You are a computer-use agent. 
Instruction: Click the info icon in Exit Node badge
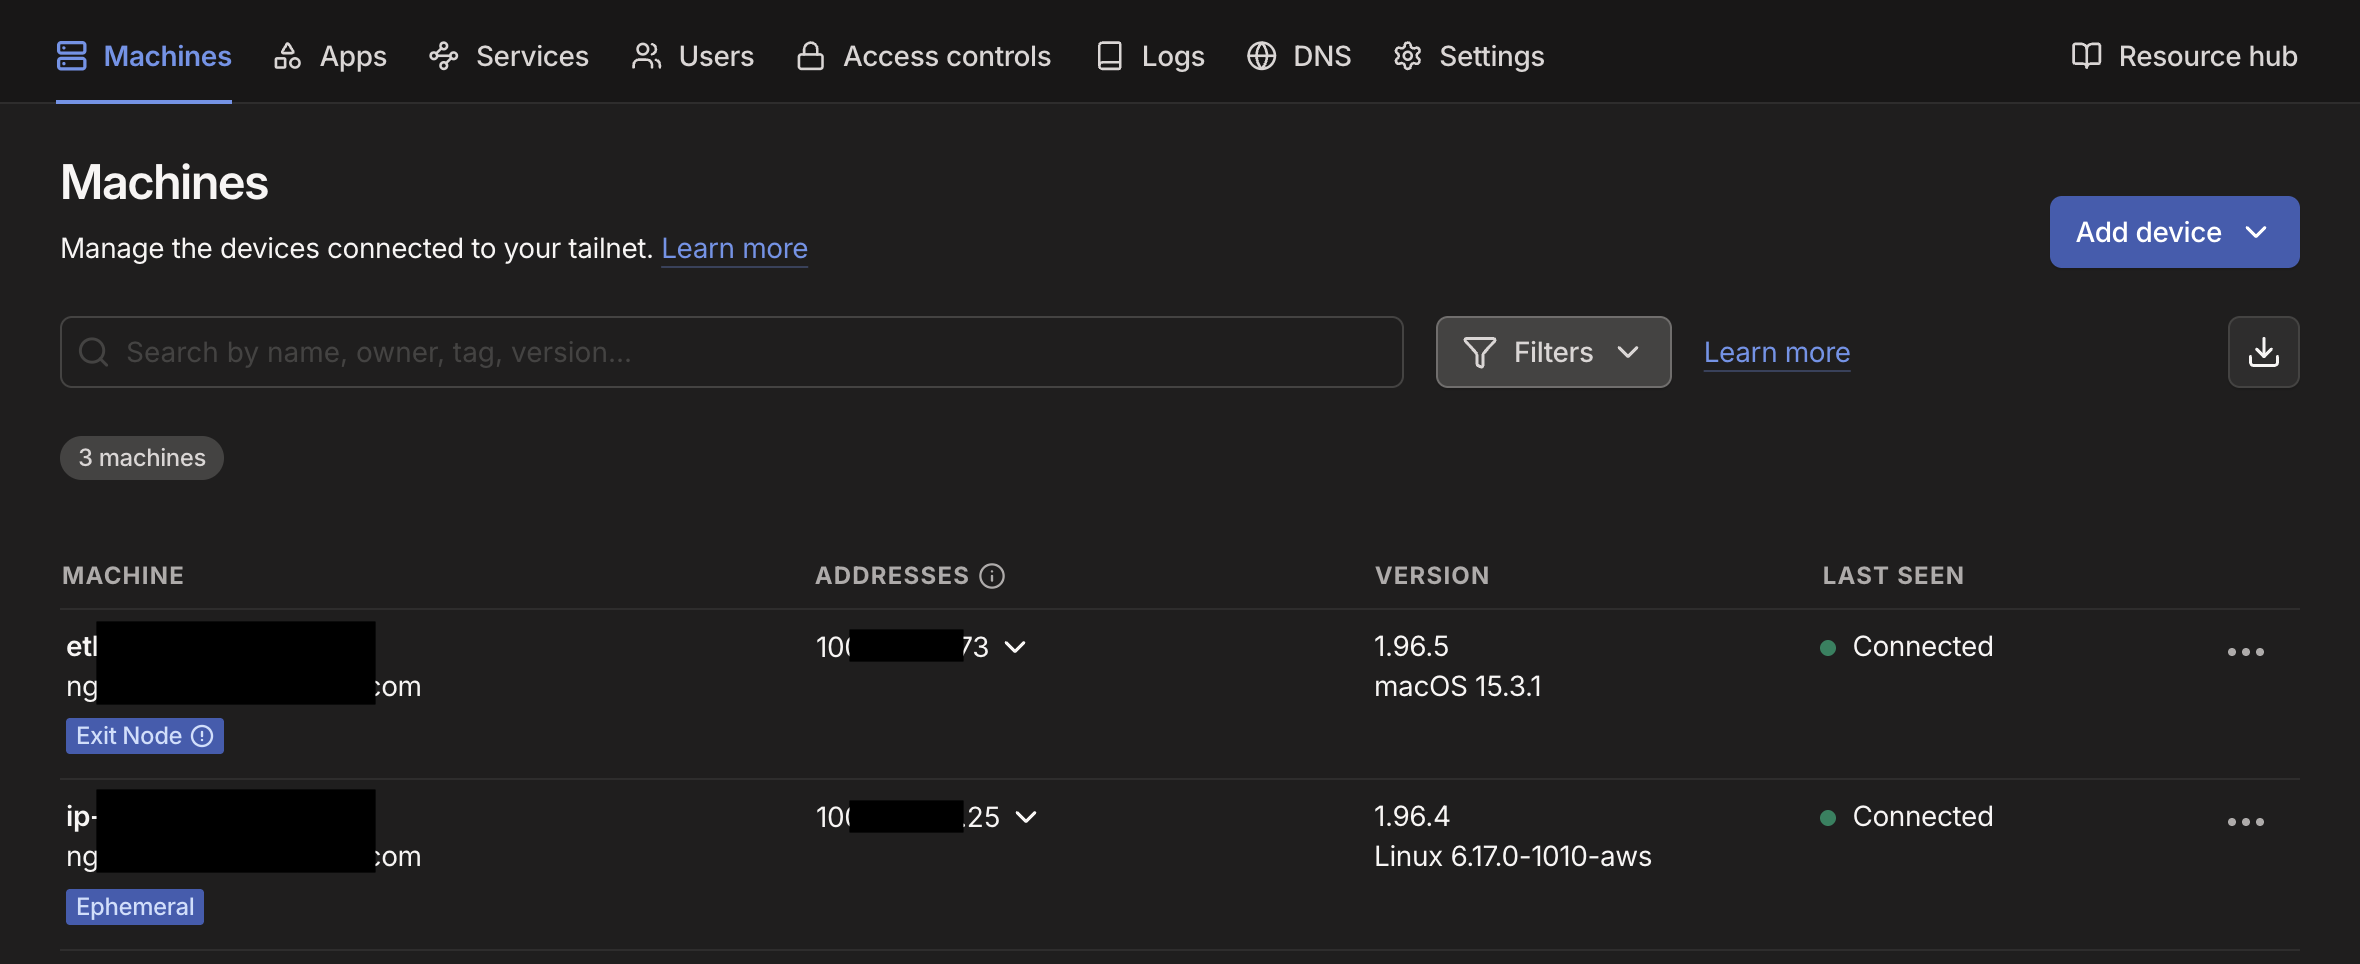pyautogui.click(x=203, y=736)
